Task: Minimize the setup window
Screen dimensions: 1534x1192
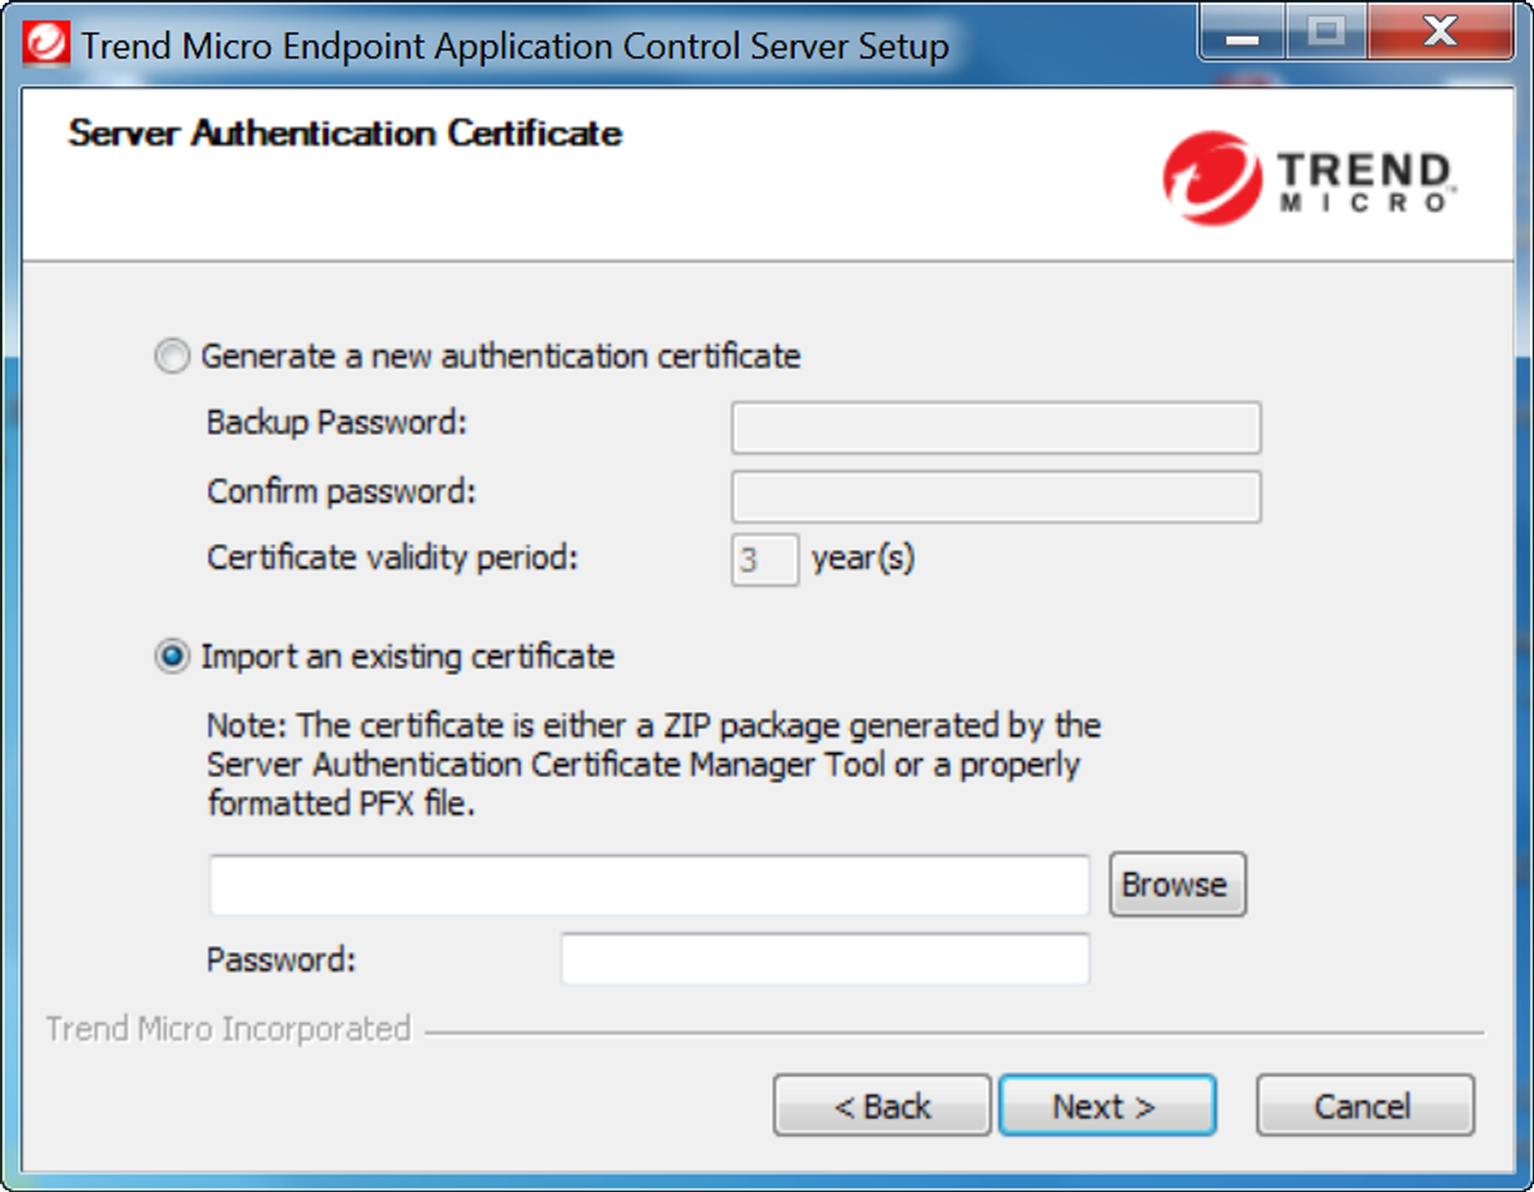Action: click(x=1242, y=34)
